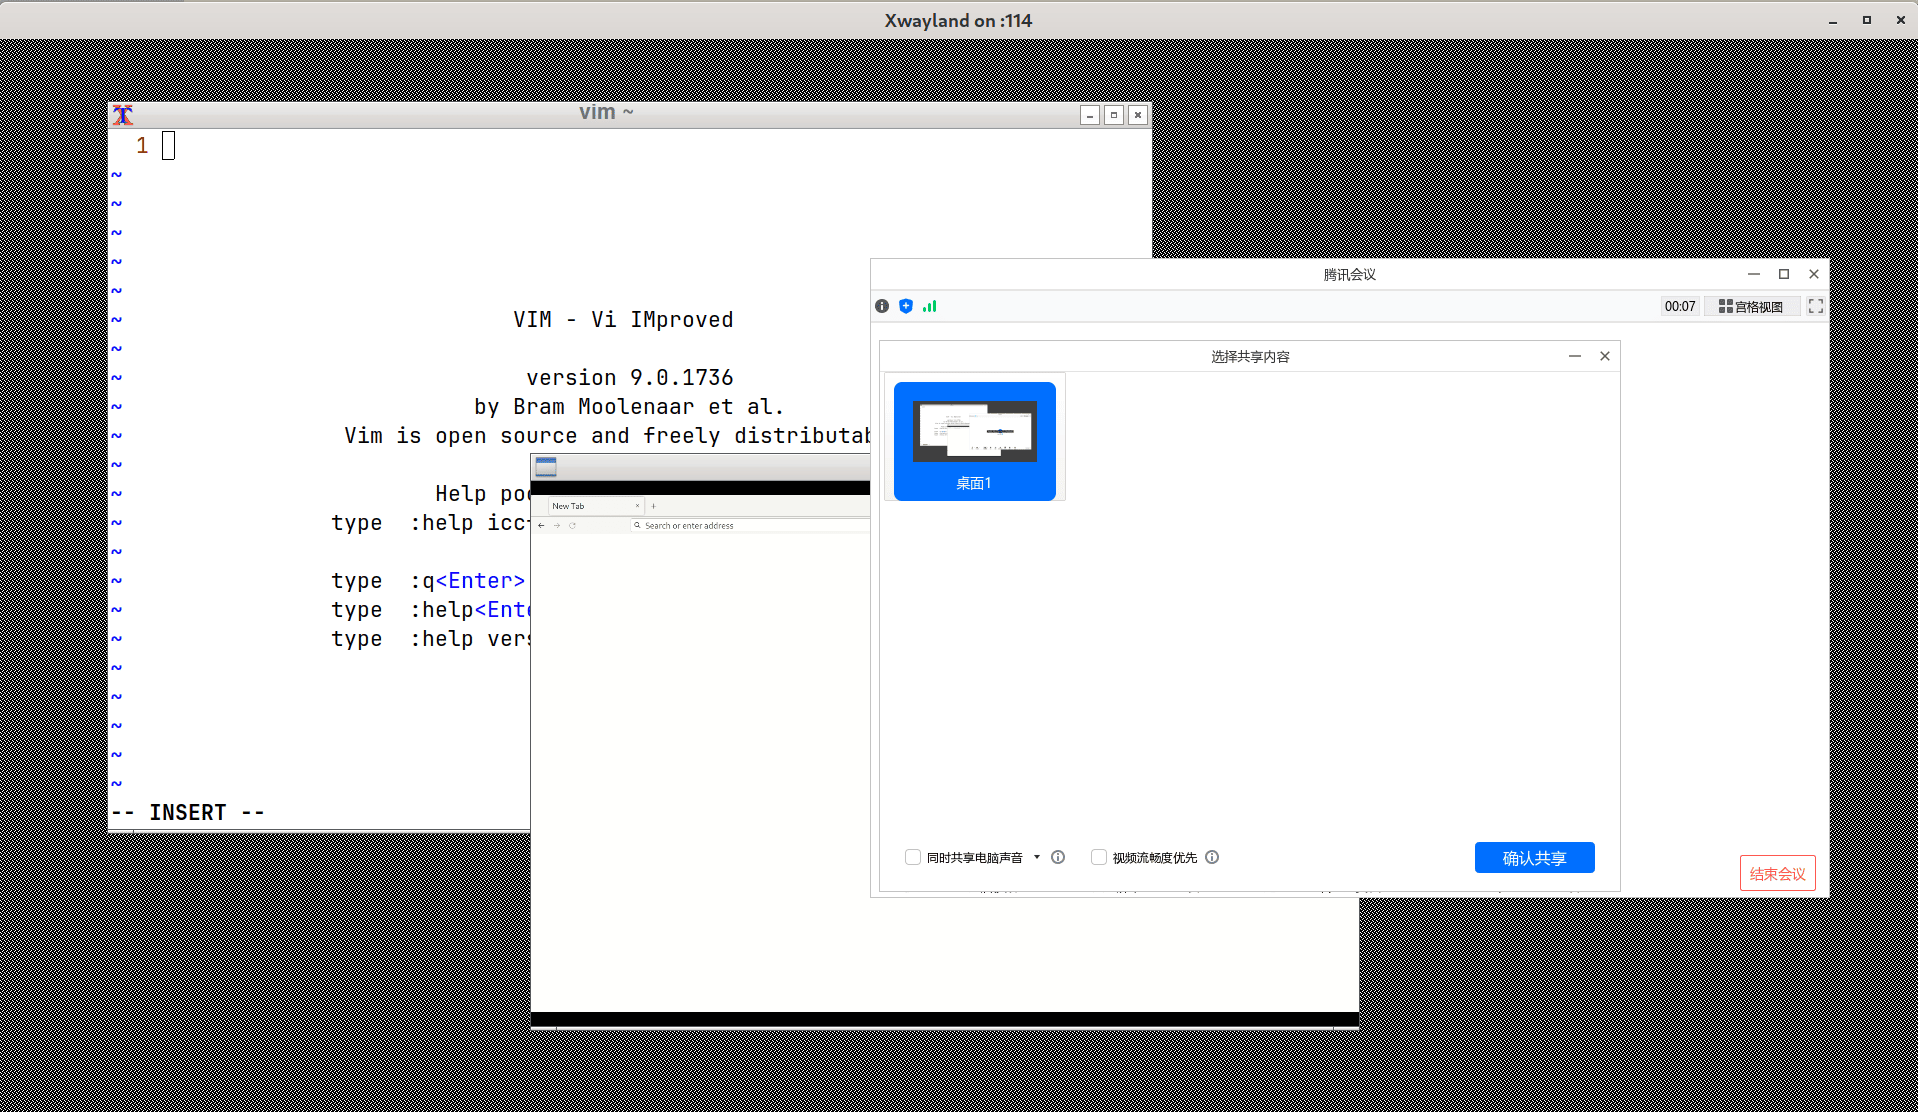The height and width of the screenshot is (1112, 1918).
Task: Enable 视频流畅度优先 checkbox
Action: (x=1099, y=857)
